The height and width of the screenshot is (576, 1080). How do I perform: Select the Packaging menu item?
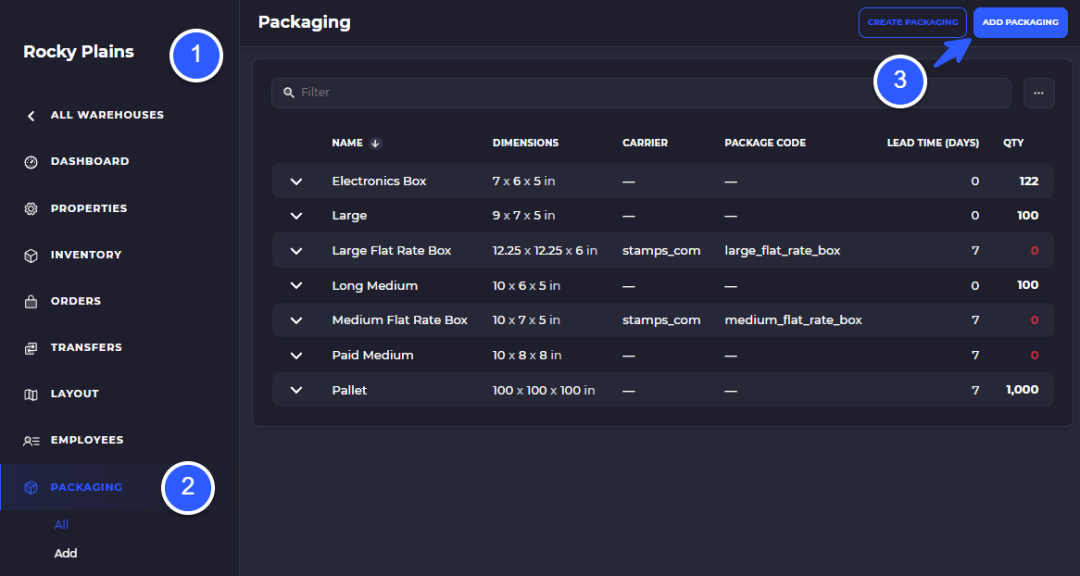click(x=86, y=487)
